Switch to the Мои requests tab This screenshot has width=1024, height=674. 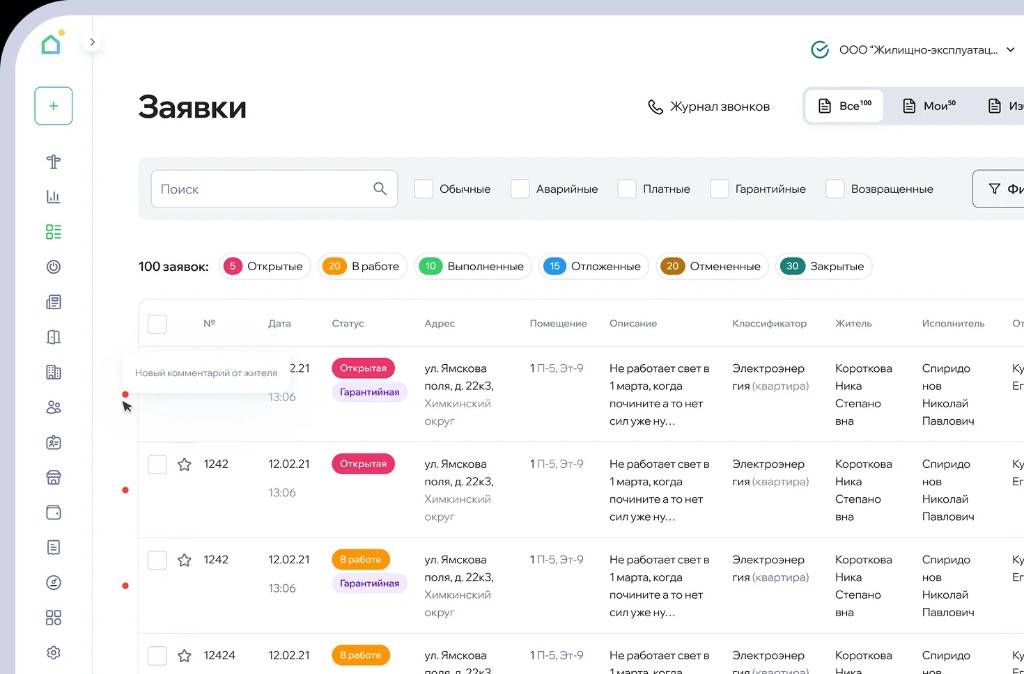click(x=928, y=104)
